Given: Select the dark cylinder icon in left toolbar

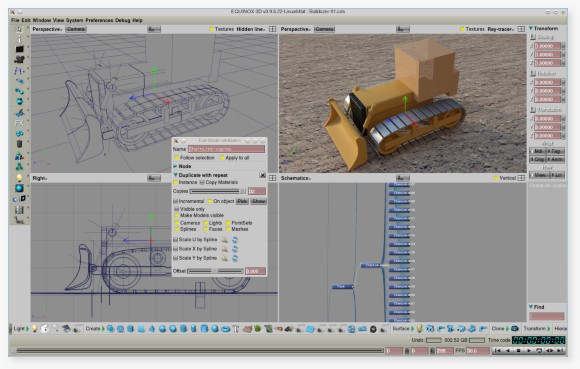Looking at the screenshot, I should 19,144.
